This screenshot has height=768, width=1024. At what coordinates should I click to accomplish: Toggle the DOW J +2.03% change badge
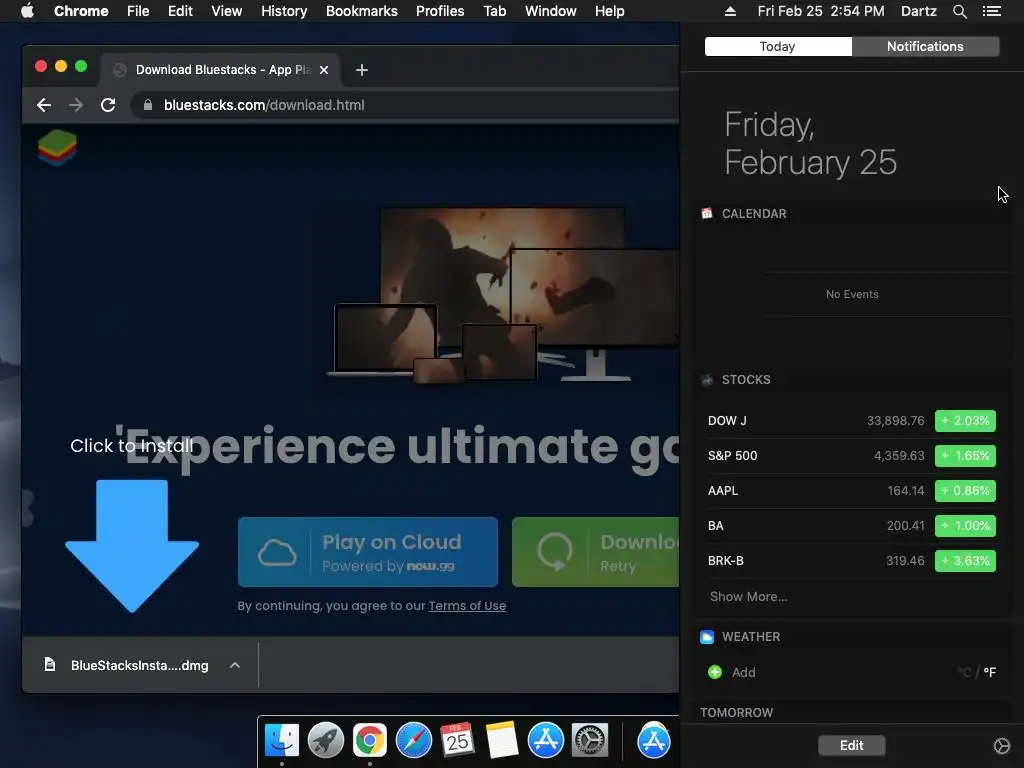click(965, 421)
